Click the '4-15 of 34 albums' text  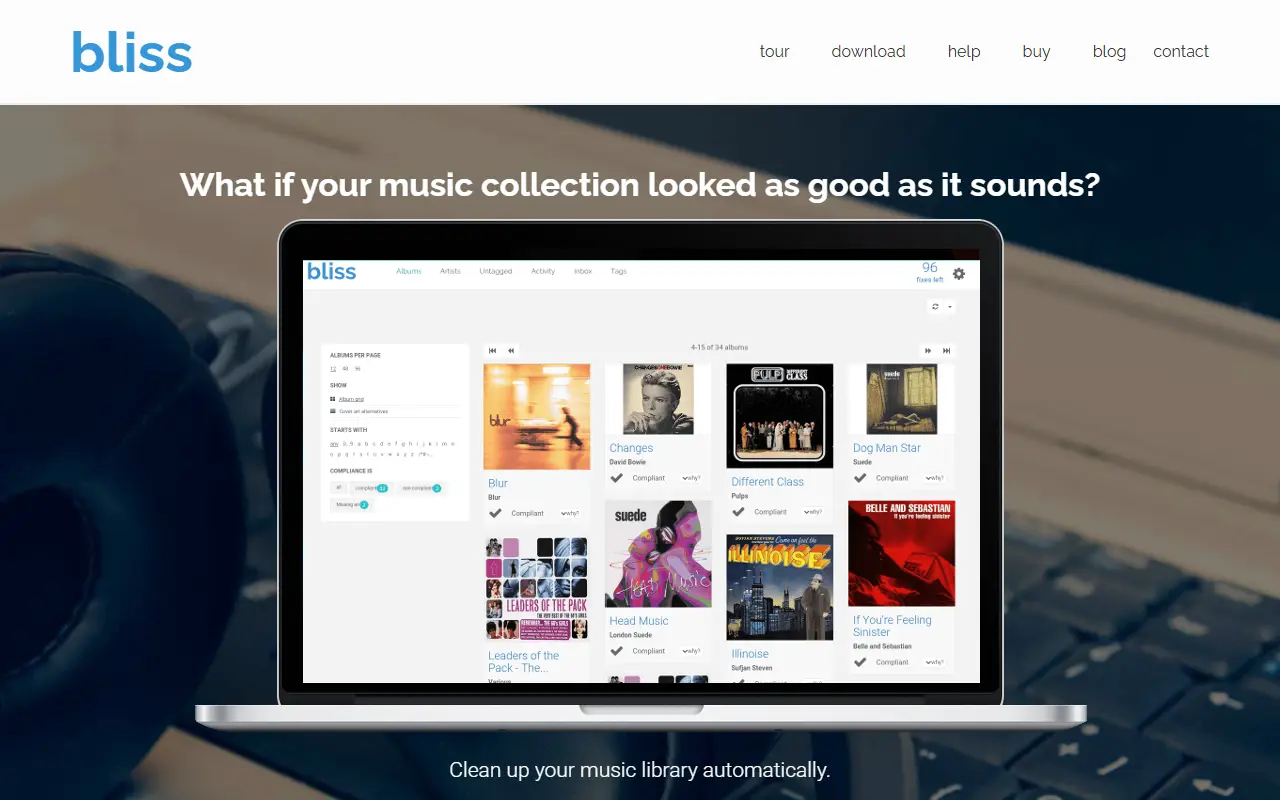pos(719,348)
